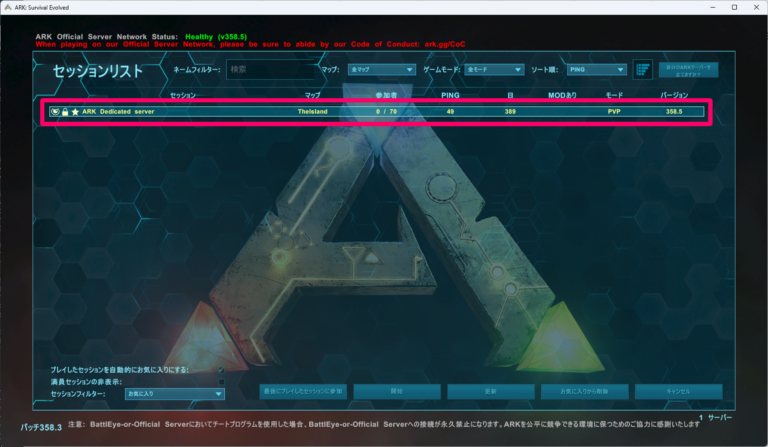Click the ark.gg/CoC Code of Conduct link
The height and width of the screenshot is (447, 768).
tap(445, 44)
